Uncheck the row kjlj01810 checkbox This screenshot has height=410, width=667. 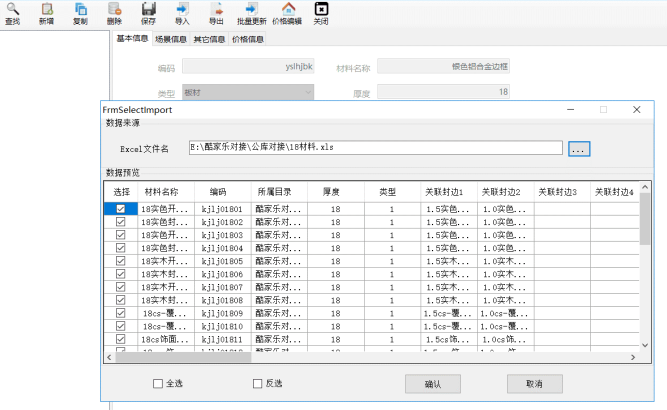[121, 326]
